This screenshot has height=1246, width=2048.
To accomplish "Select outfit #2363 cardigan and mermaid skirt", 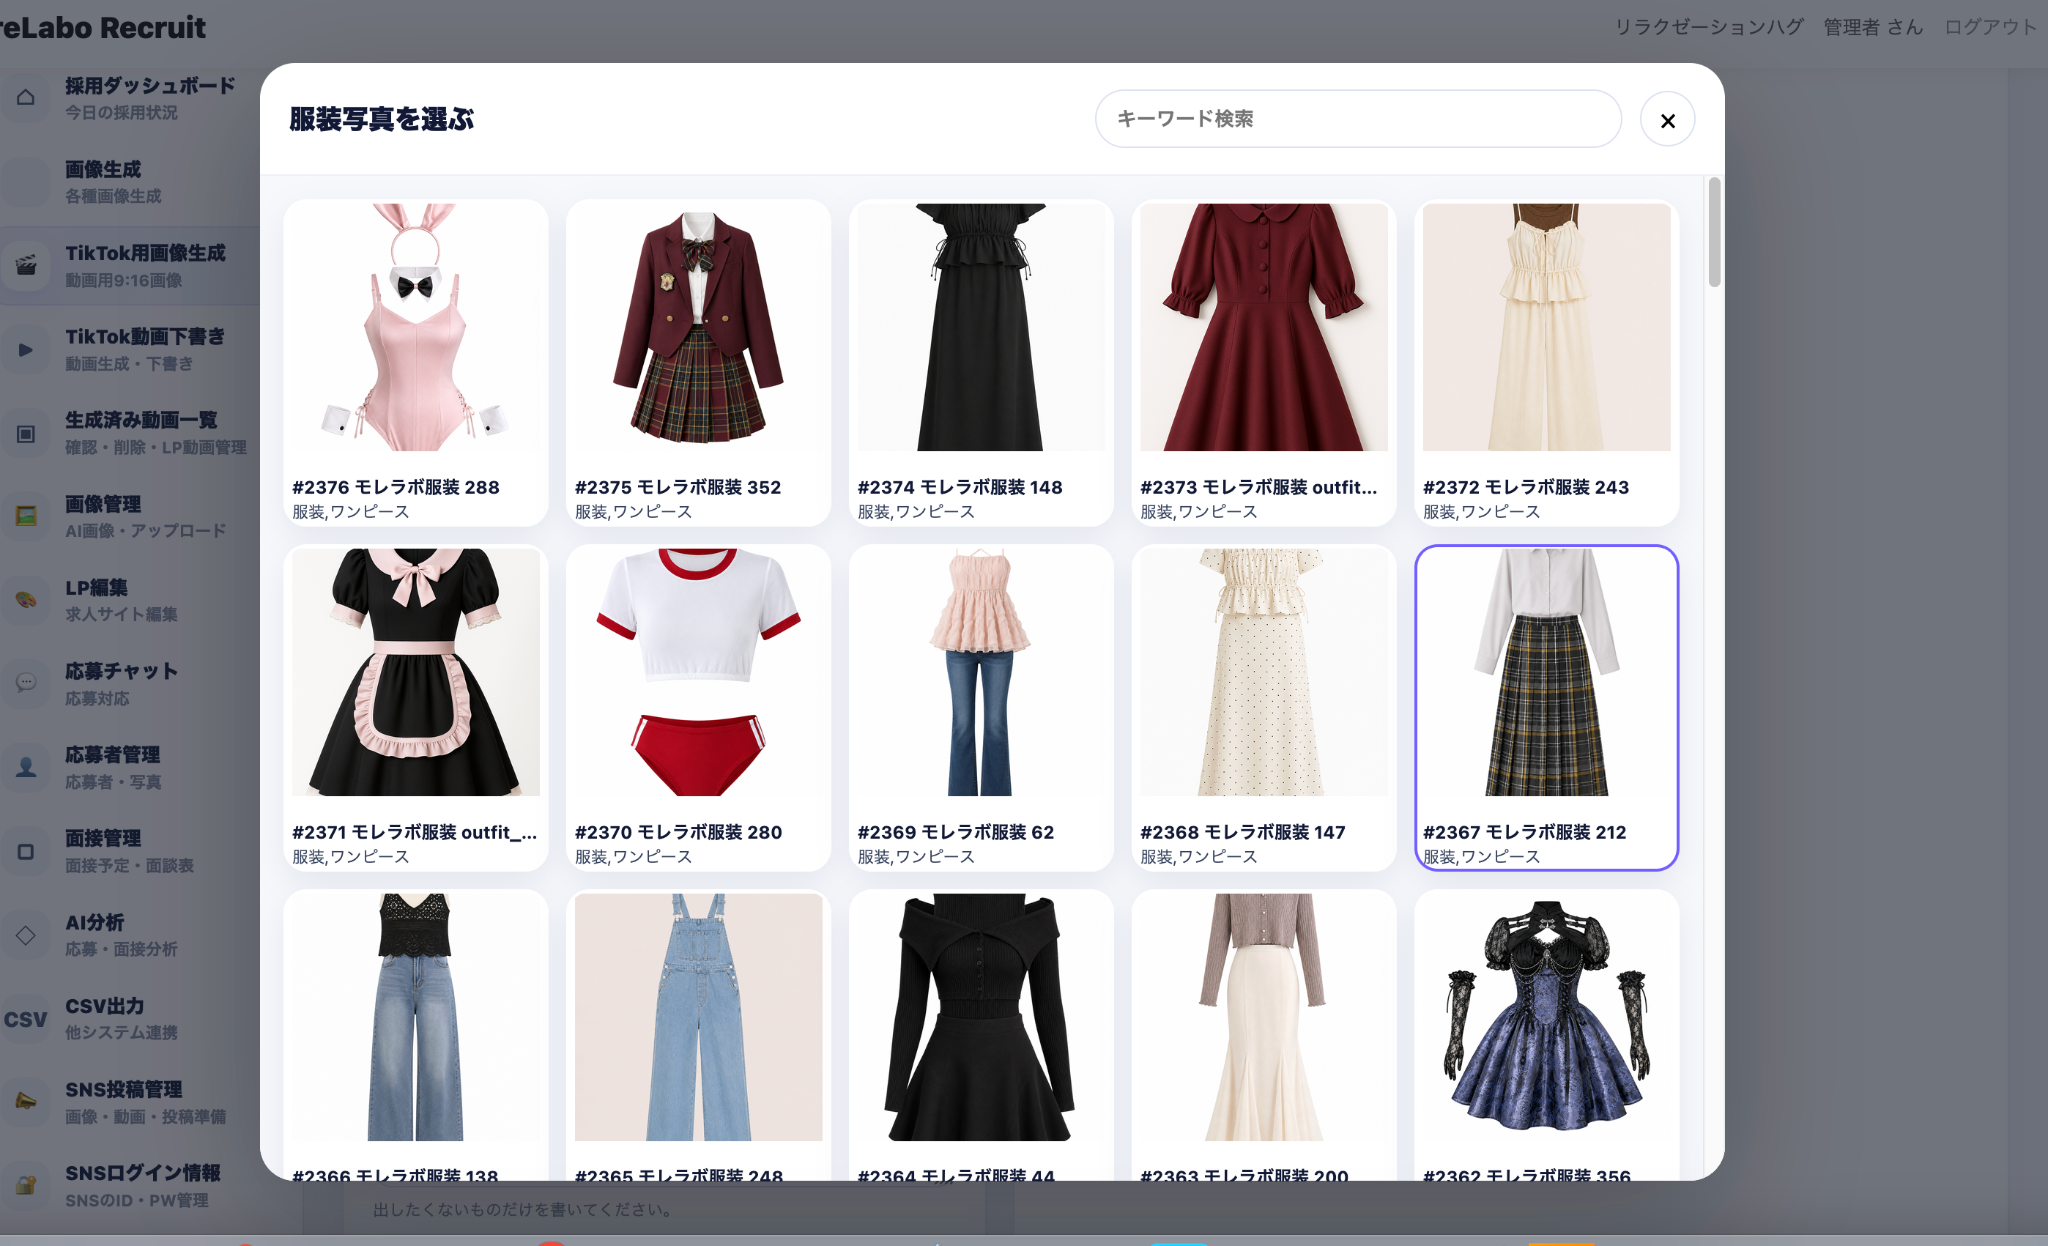I will coord(1264,1035).
